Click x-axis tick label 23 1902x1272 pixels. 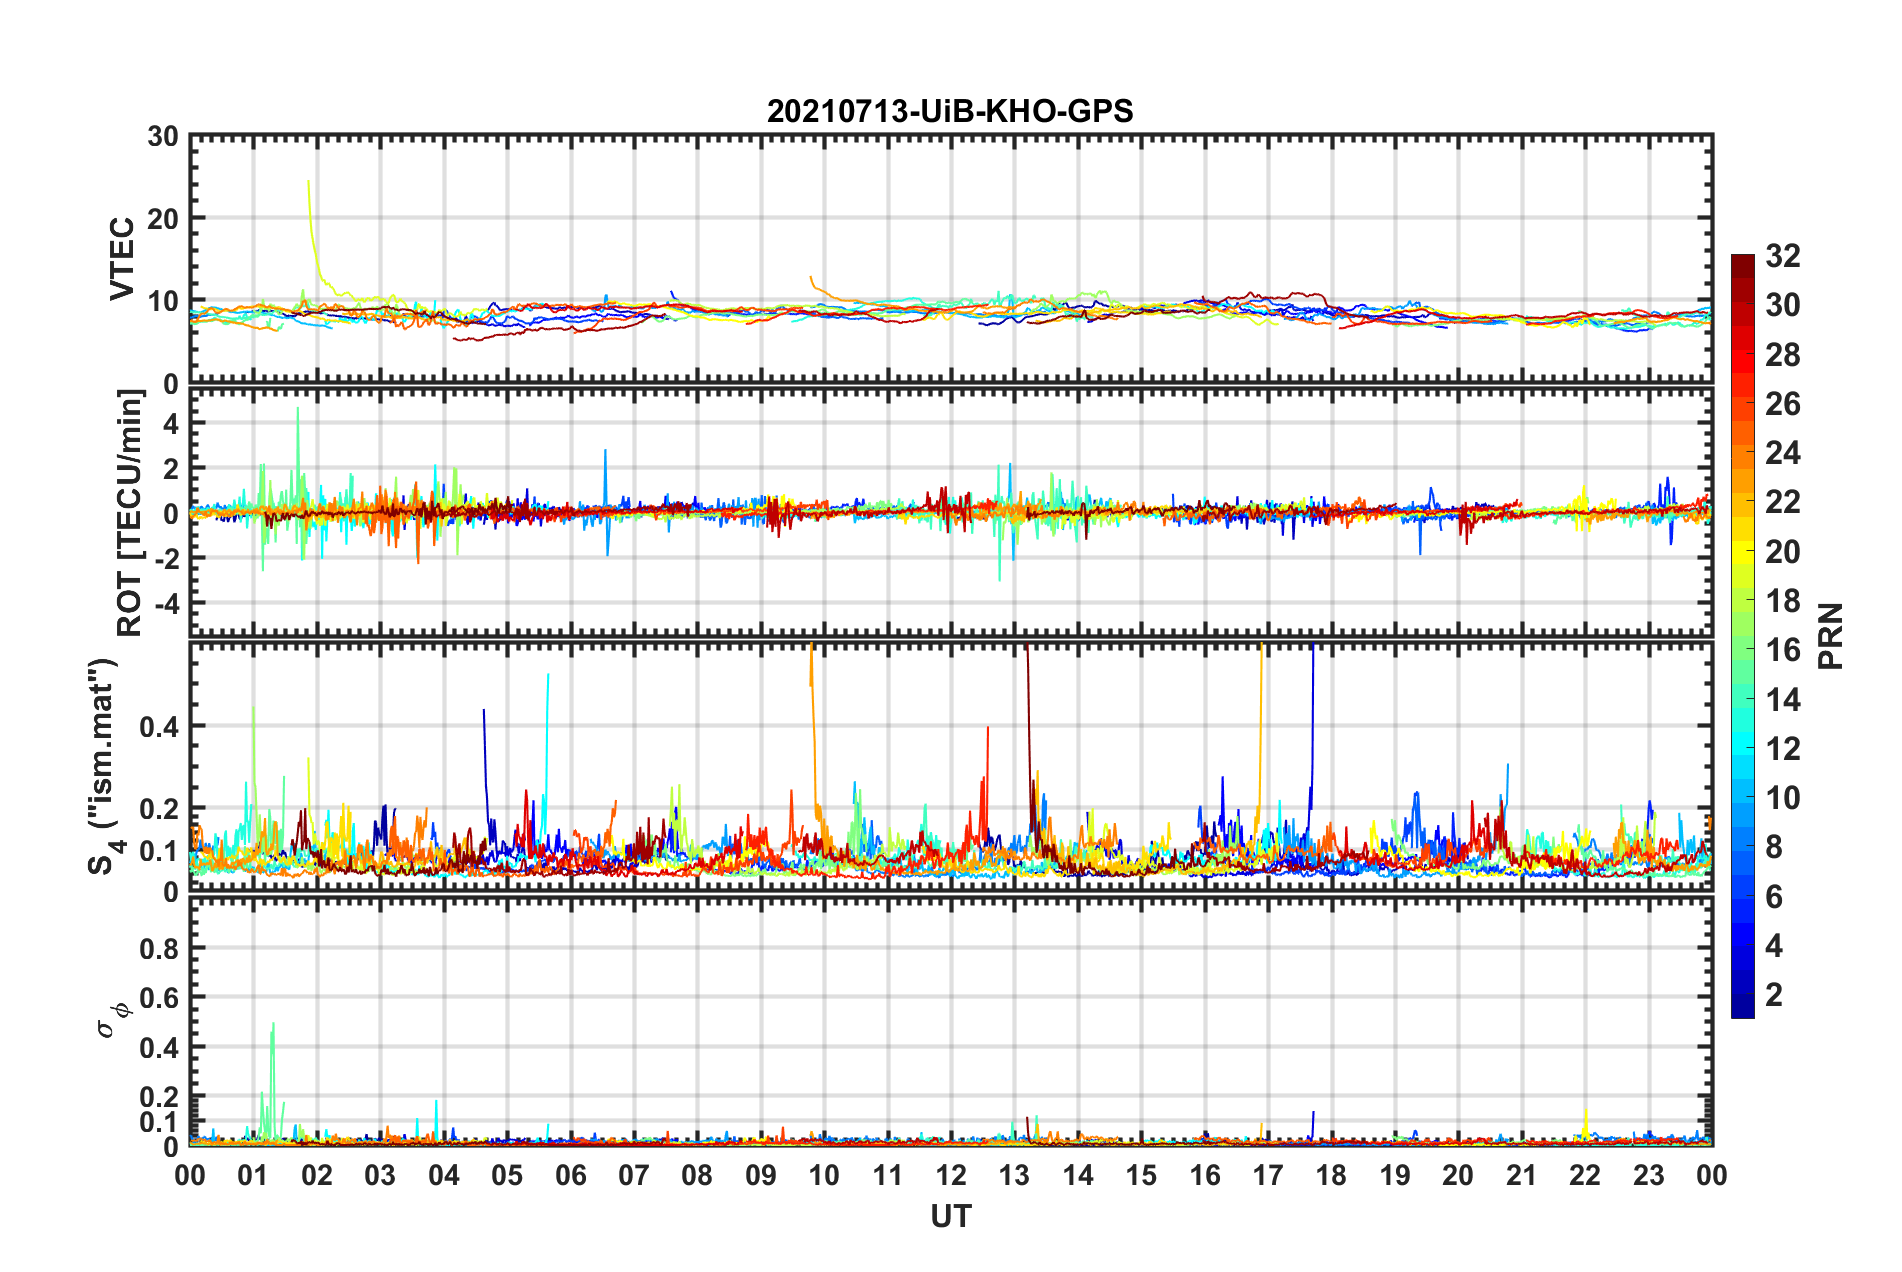coord(1649,1175)
